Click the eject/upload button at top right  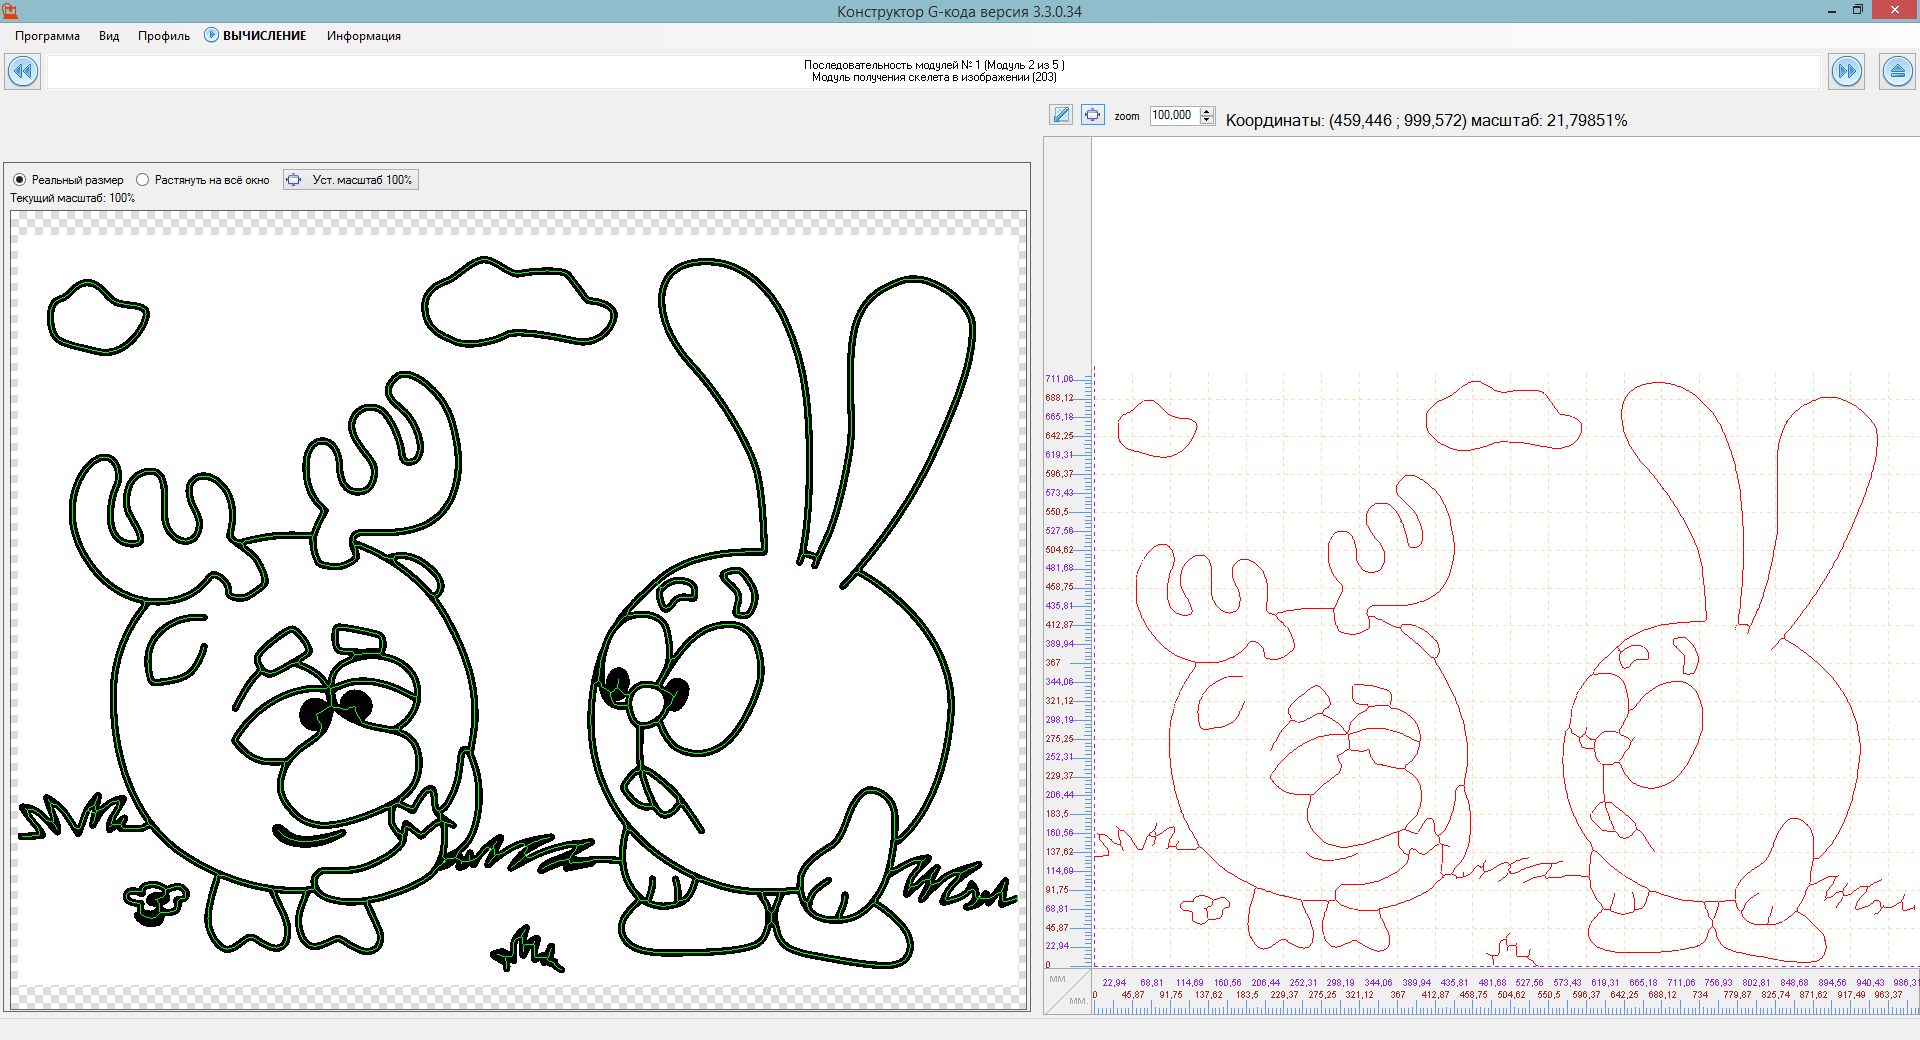(1897, 71)
